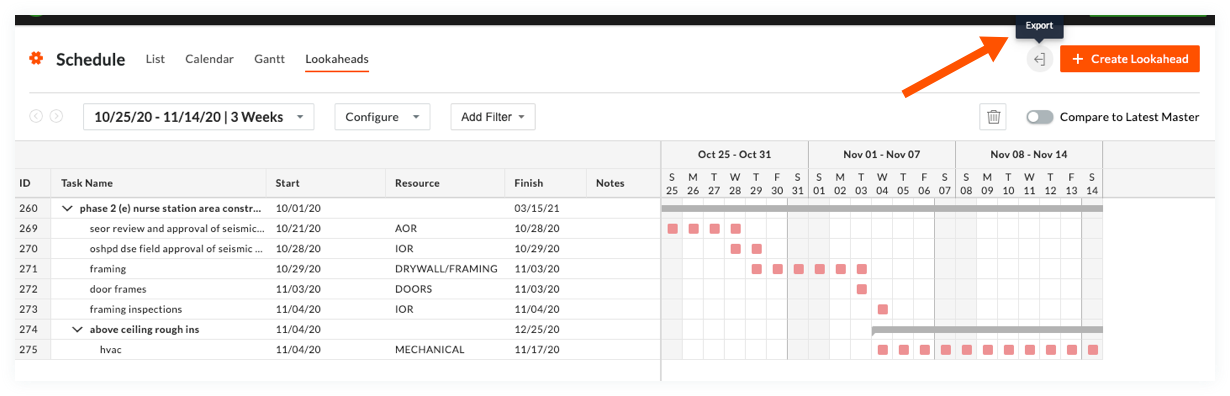Collapse above ceiling rough ins group
Viewport: 1230px width, 396px height.
(78, 329)
